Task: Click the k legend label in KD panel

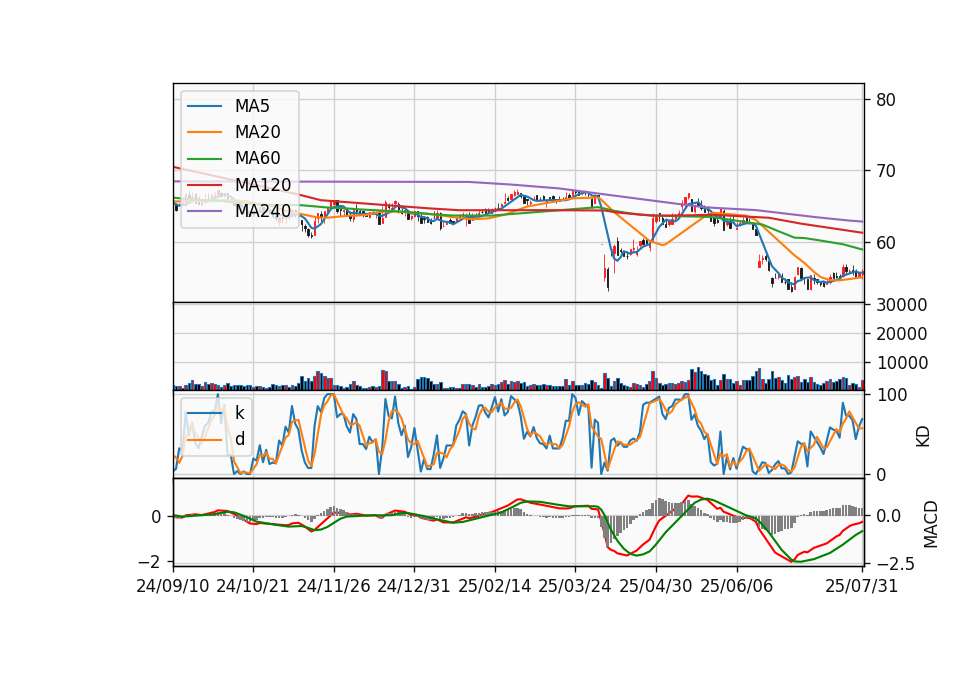Action: click(239, 413)
